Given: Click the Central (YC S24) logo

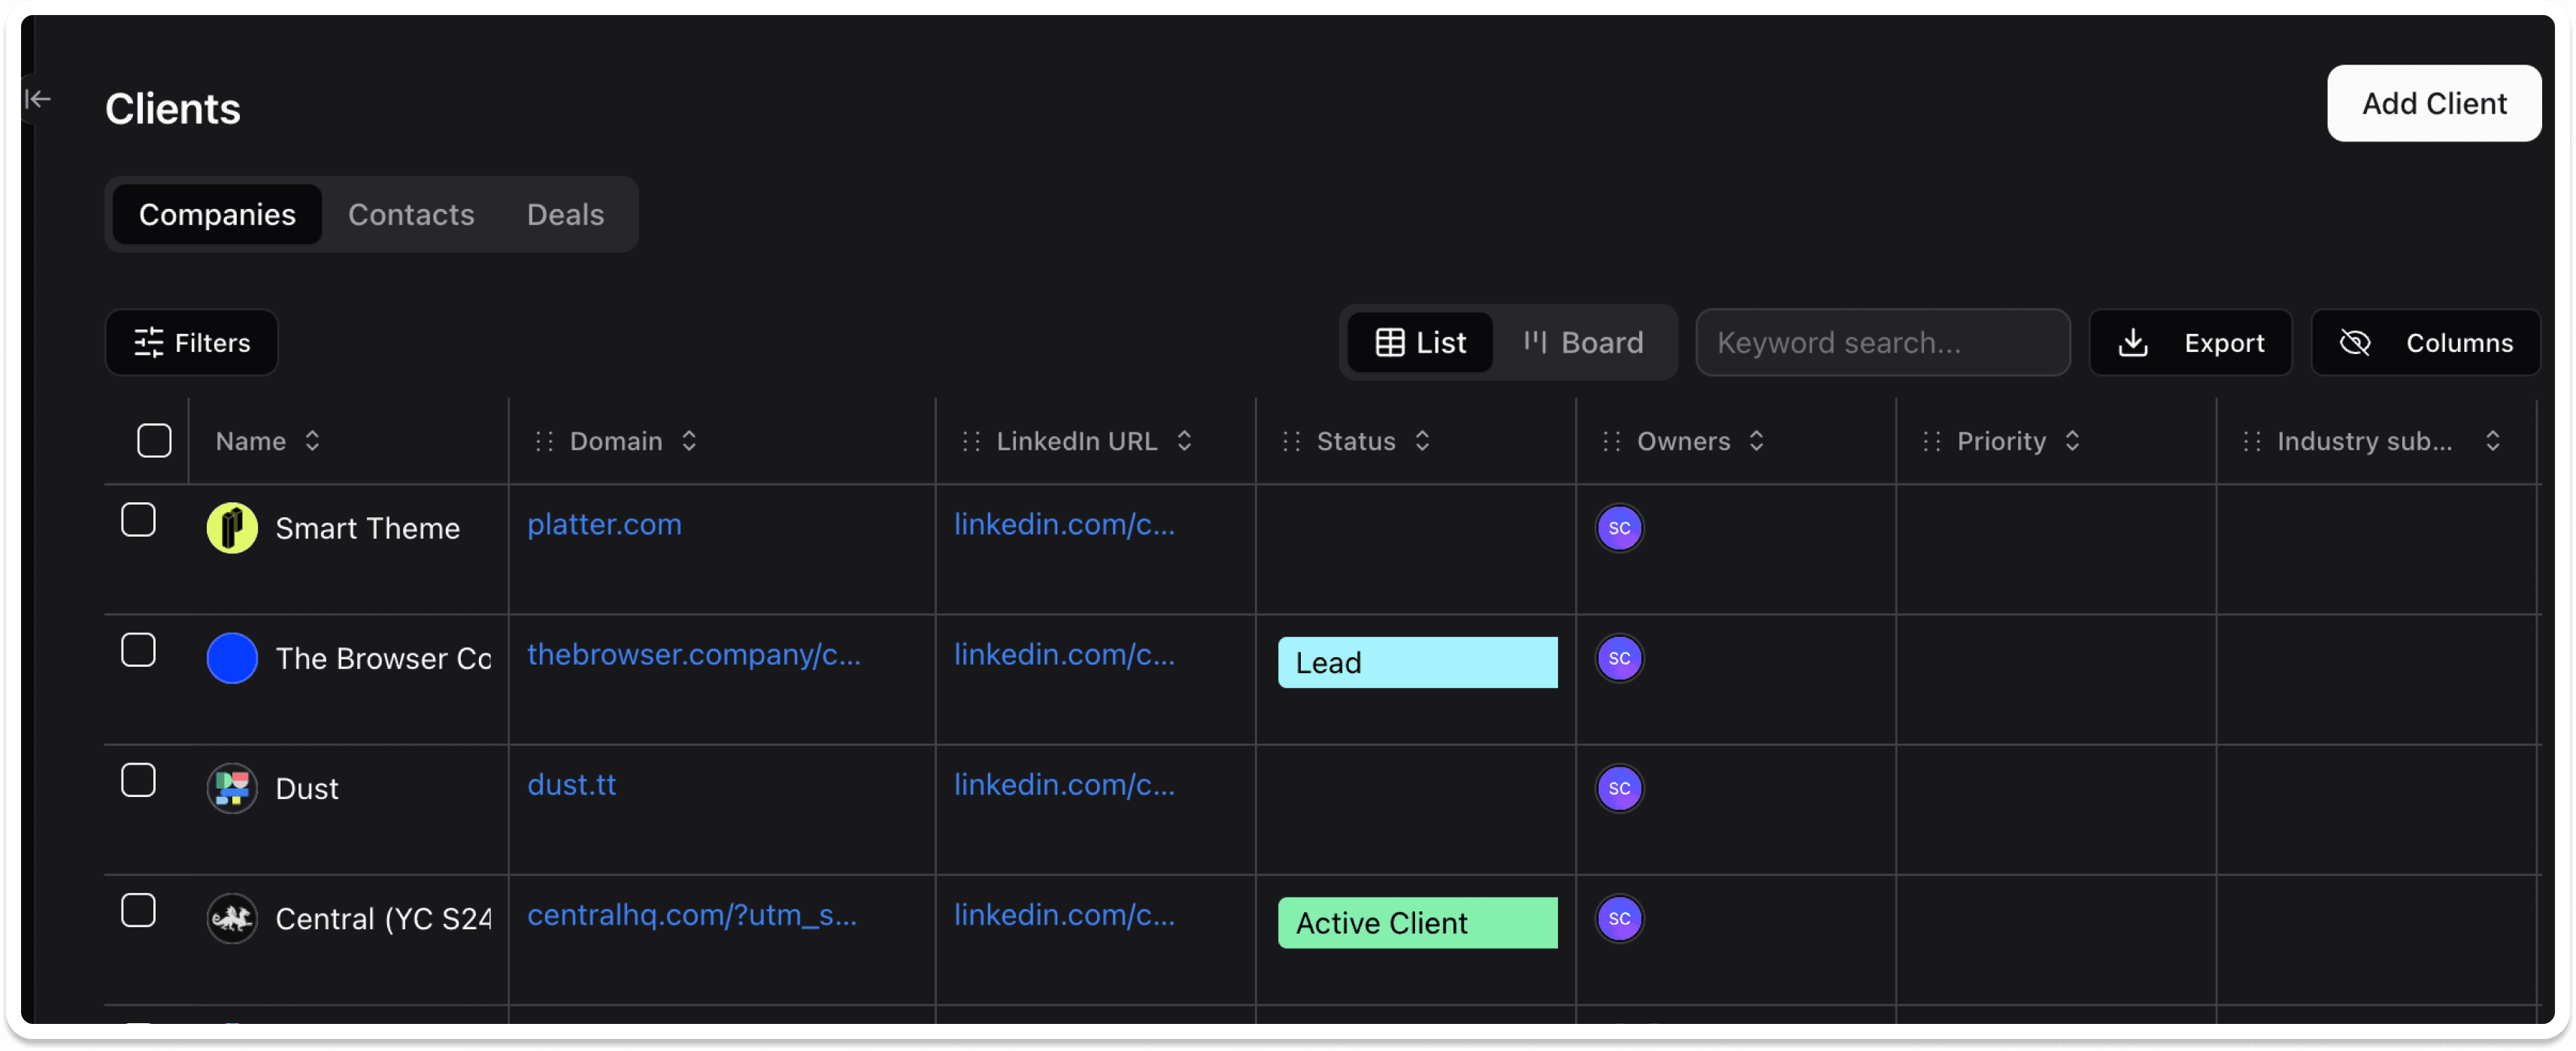Looking at the screenshot, I should tap(232, 919).
